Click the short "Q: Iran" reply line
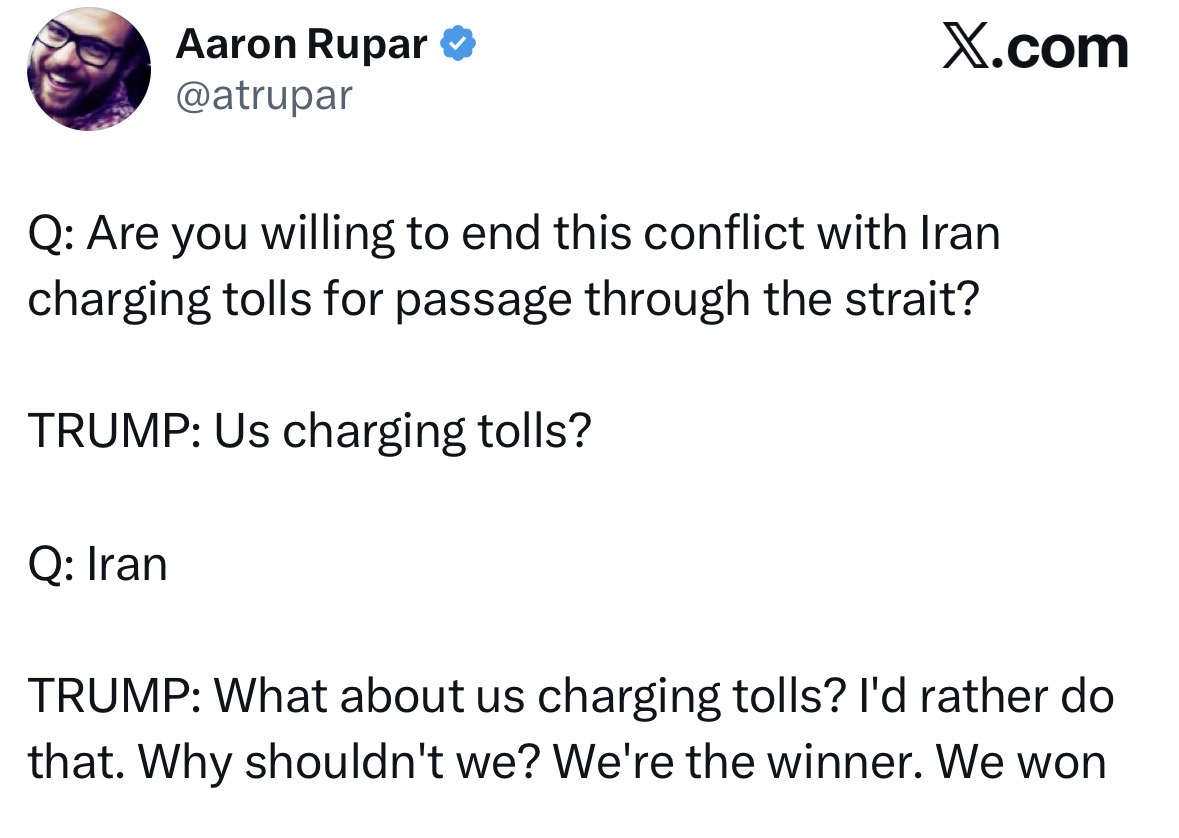This screenshot has height=838, width=1179. pos(97,564)
